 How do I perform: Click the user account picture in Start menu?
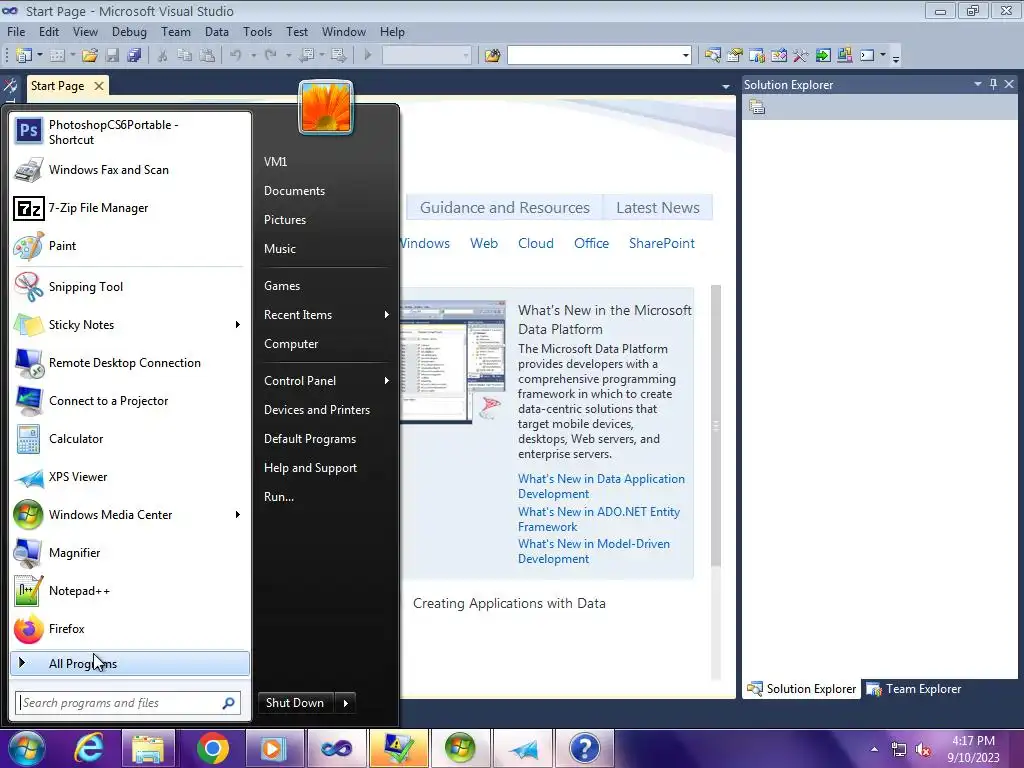tap(326, 107)
